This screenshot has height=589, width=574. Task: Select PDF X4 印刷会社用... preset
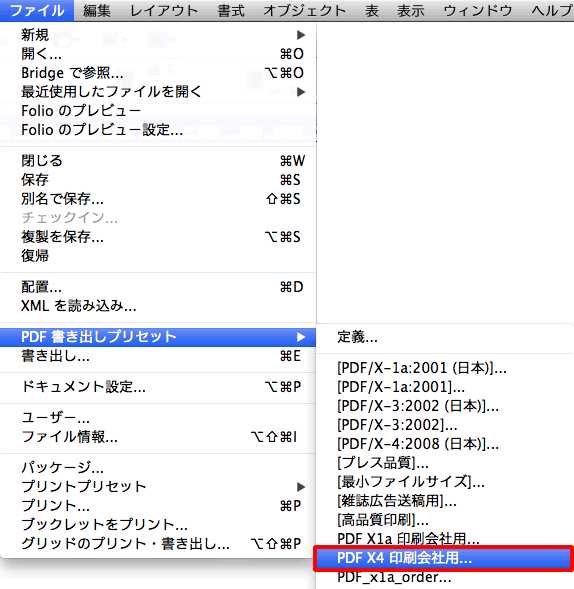pyautogui.click(x=445, y=558)
